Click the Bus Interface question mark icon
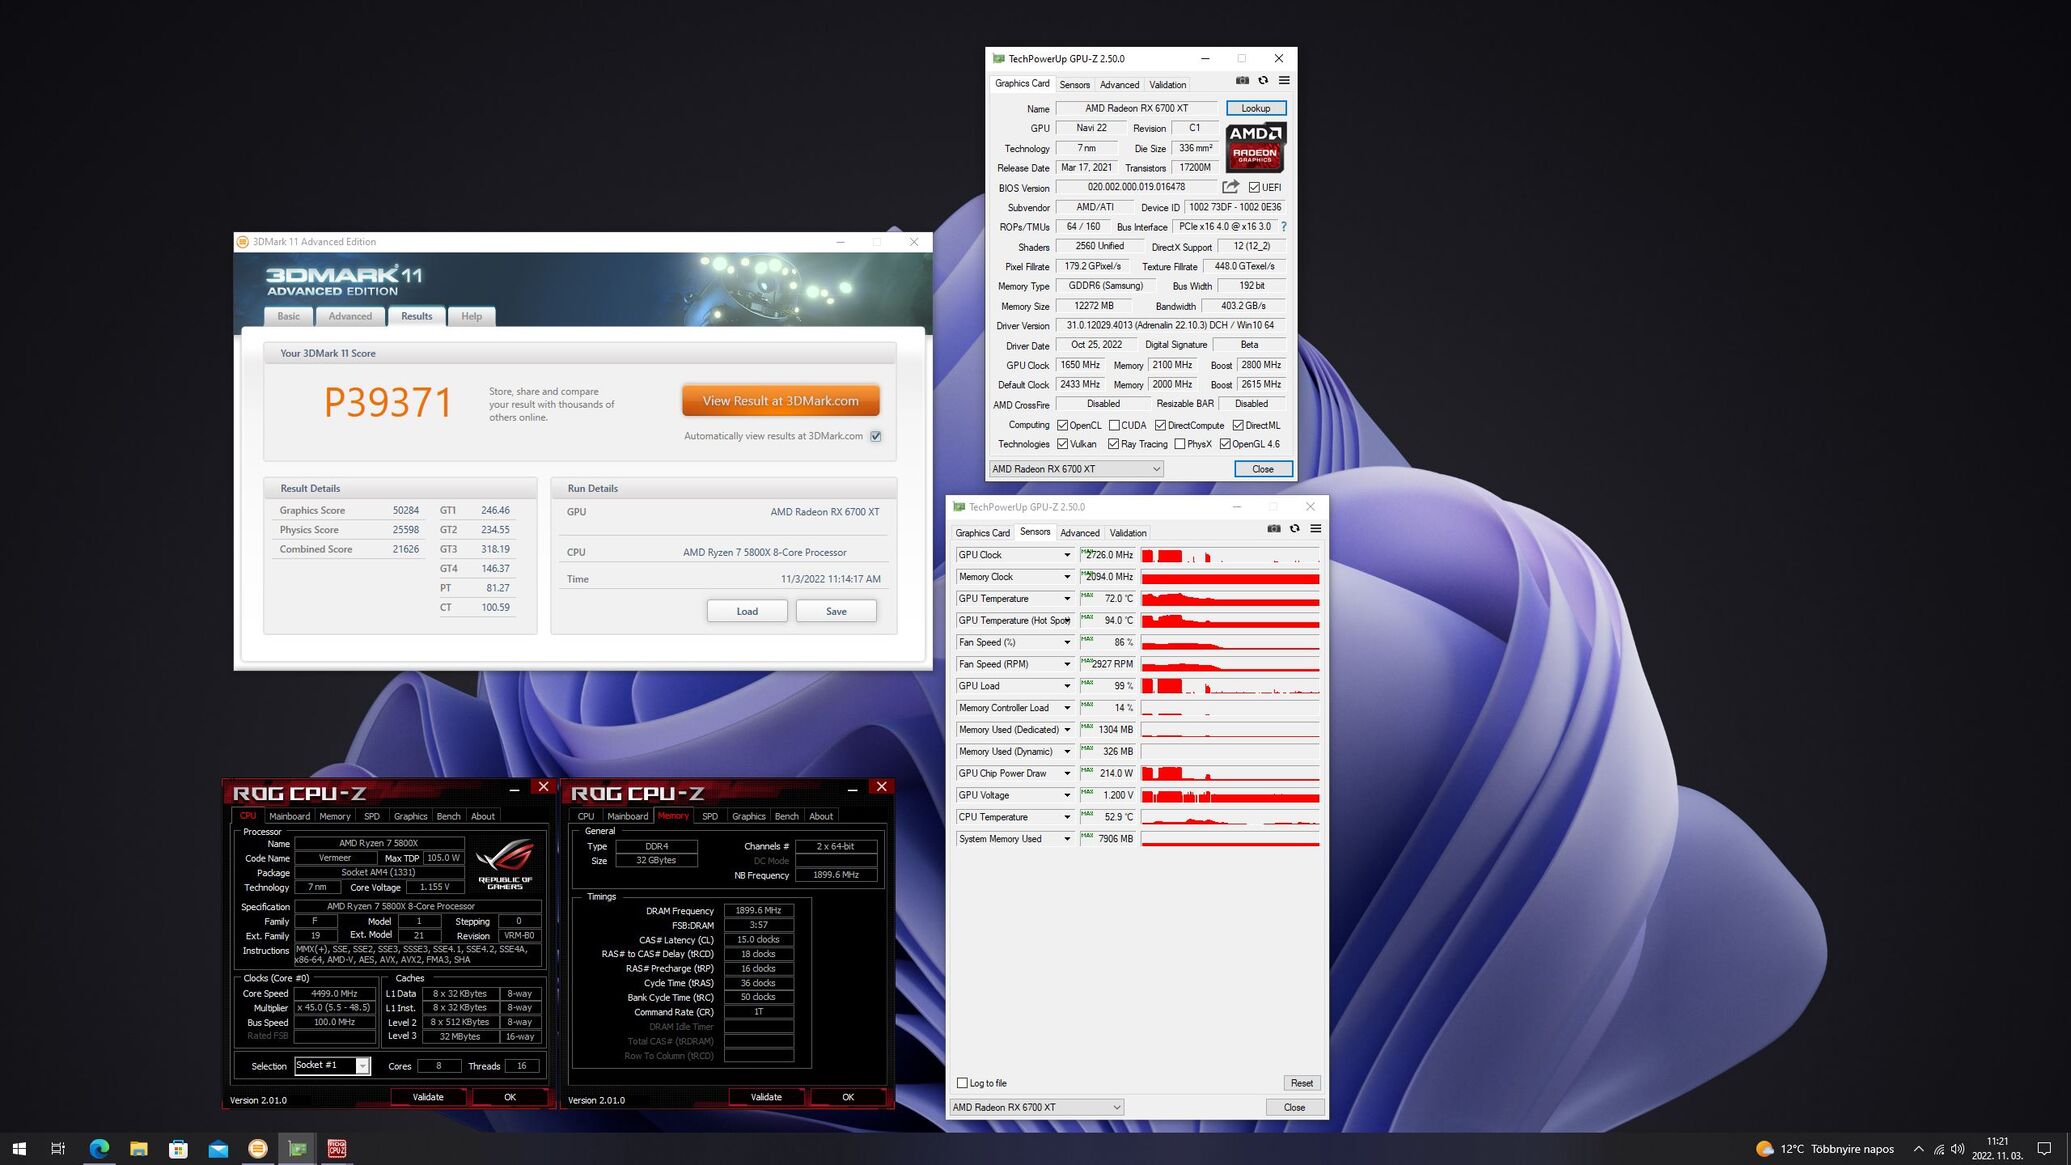The image size is (2071, 1165). pyautogui.click(x=1284, y=227)
